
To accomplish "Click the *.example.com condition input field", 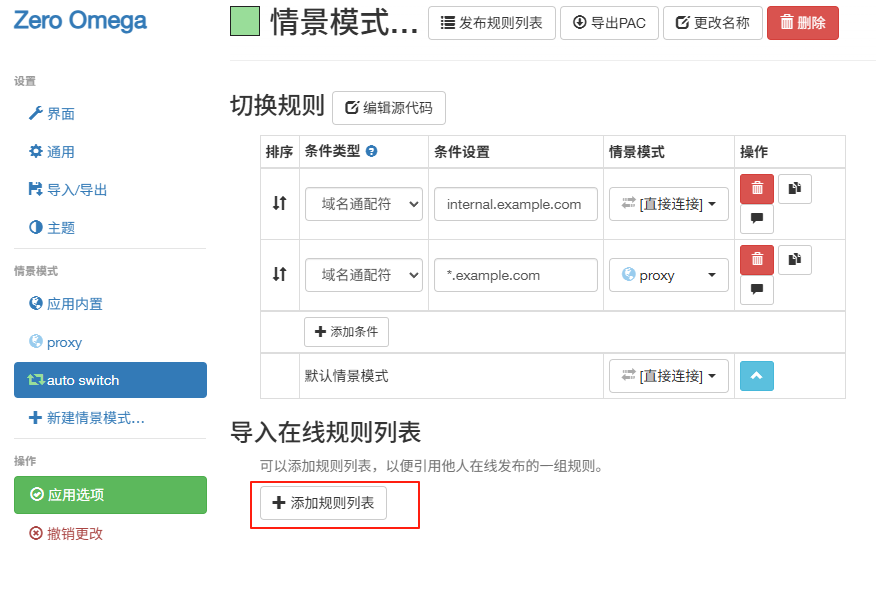I will pyautogui.click(x=515, y=275).
